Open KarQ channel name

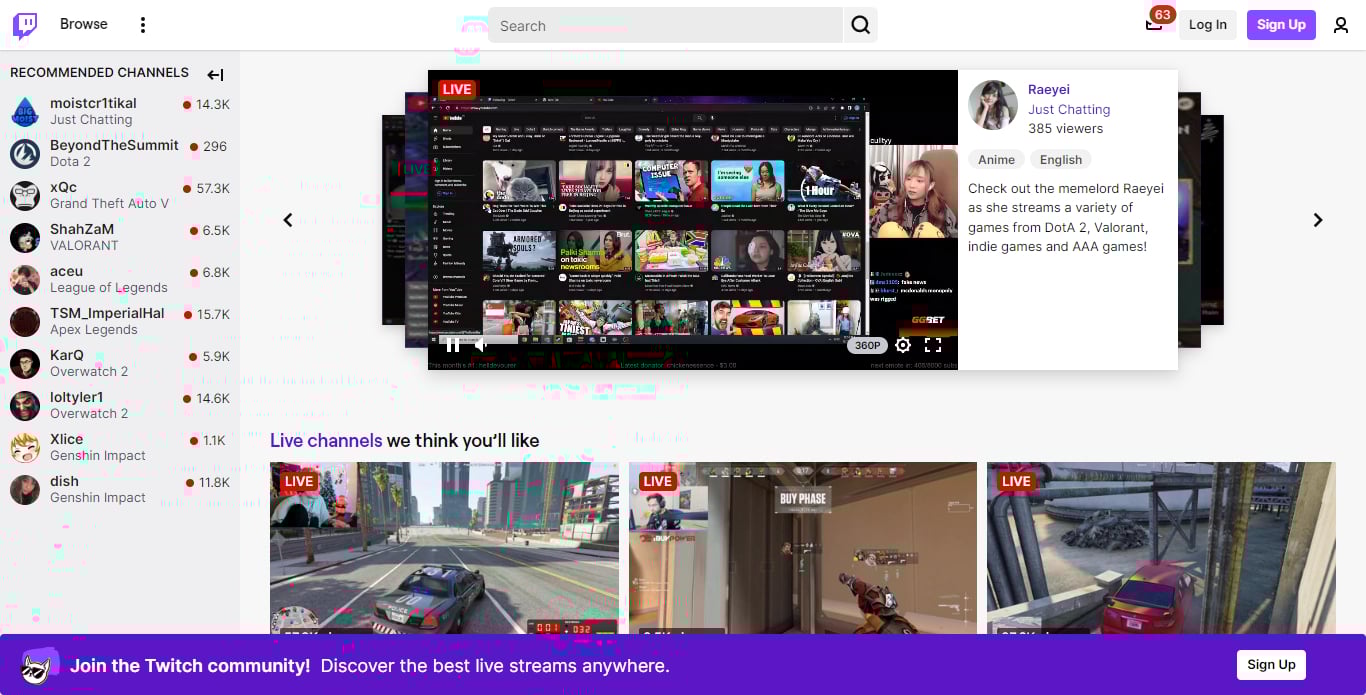pos(67,355)
